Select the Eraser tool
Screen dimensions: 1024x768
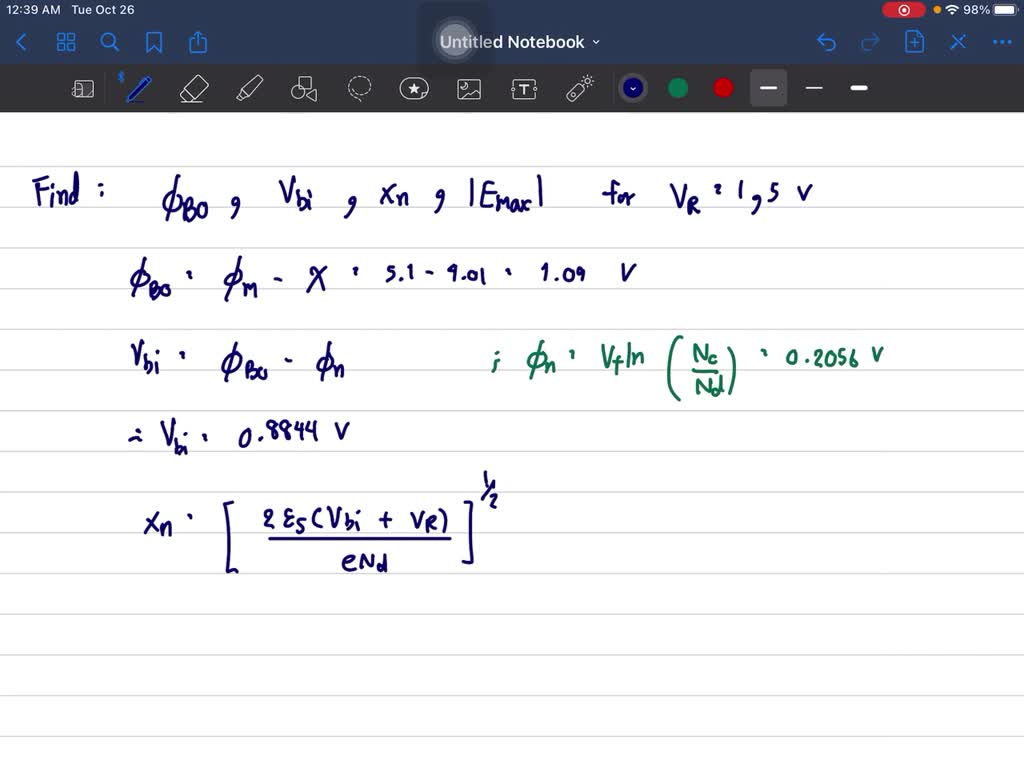tap(194, 88)
